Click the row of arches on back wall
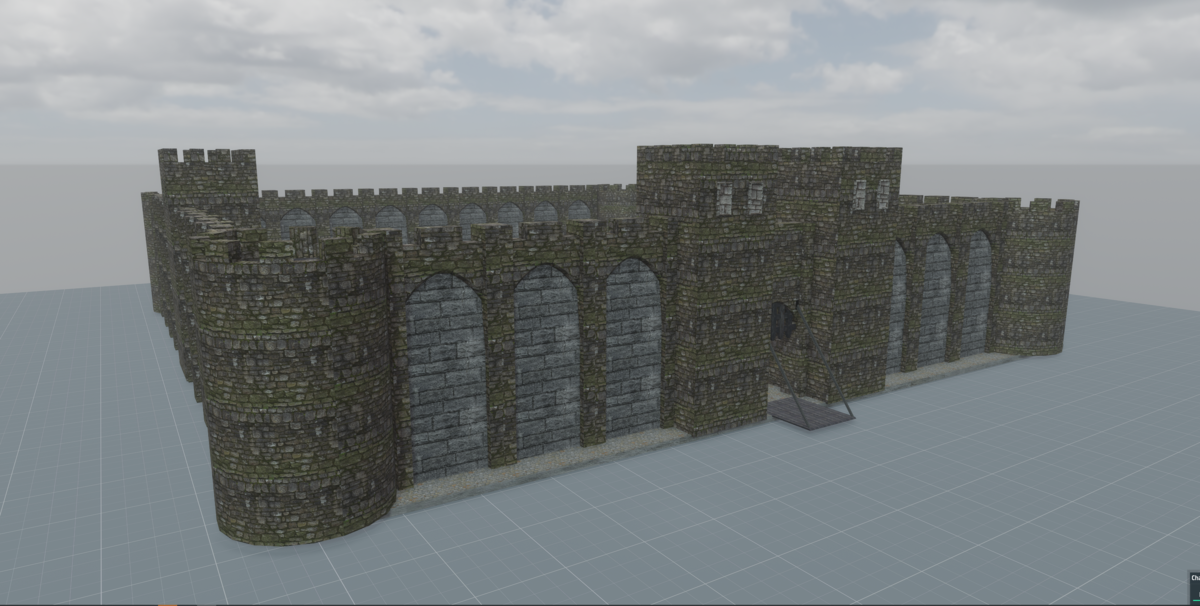Screen dimensions: 1200x606 [430, 217]
